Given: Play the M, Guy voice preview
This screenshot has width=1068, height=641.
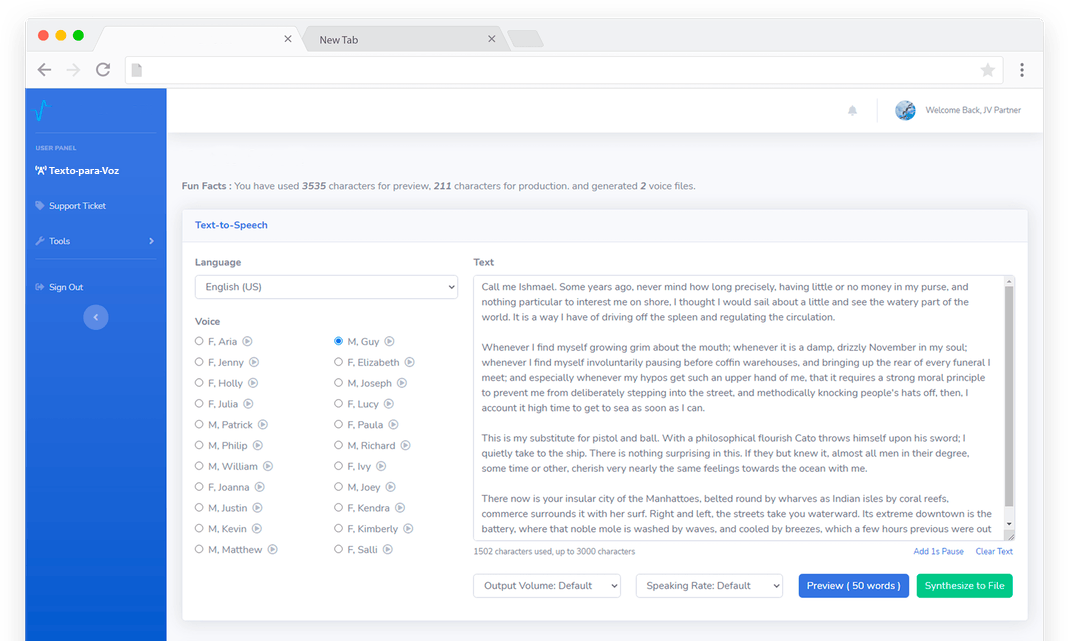Looking at the screenshot, I should 389,342.
